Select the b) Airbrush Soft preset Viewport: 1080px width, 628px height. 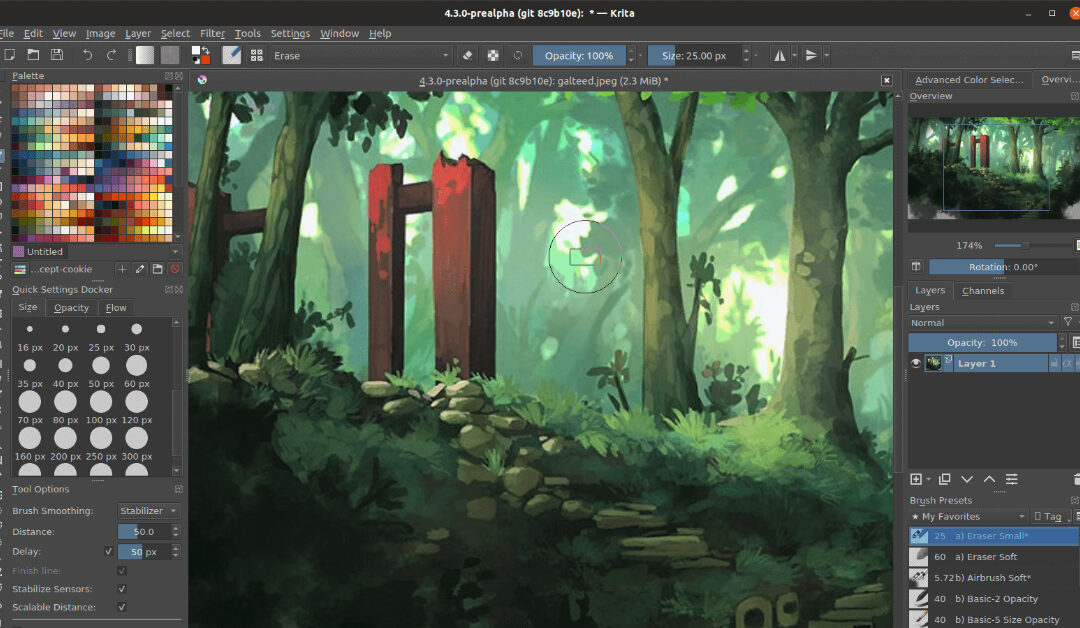(x=994, y=578)
